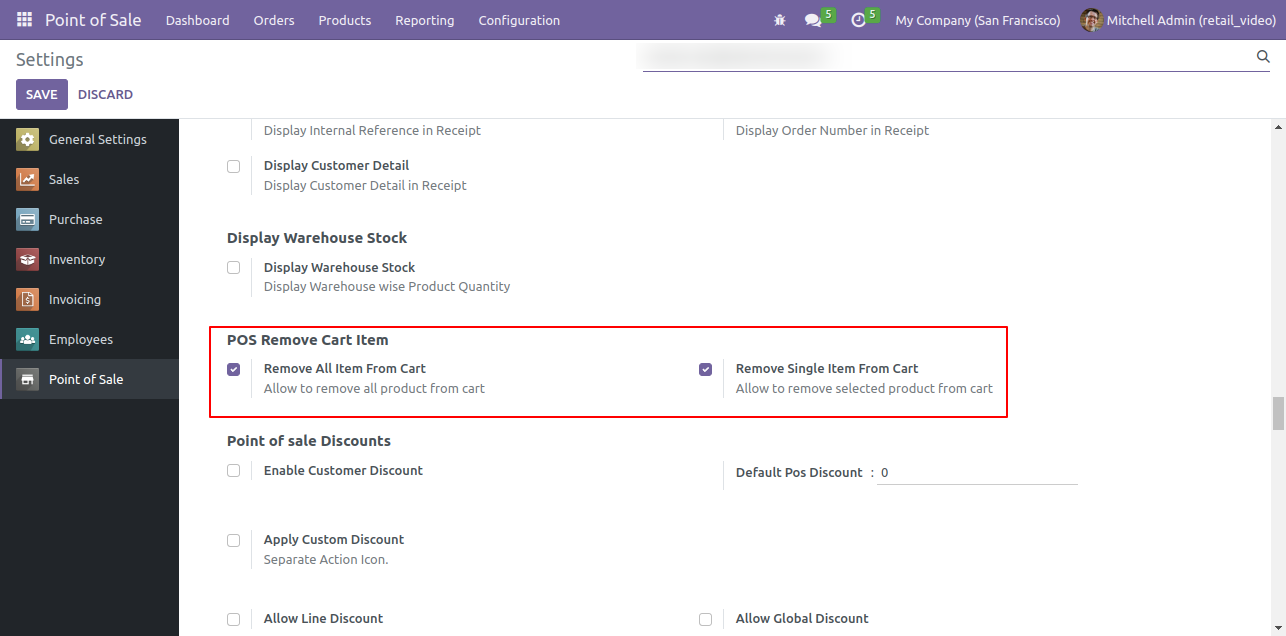Select Inventory label in settings sidebar
The width and height of the screenshot is (1286, 636).
pyautogui.click(x=77, y=260)
